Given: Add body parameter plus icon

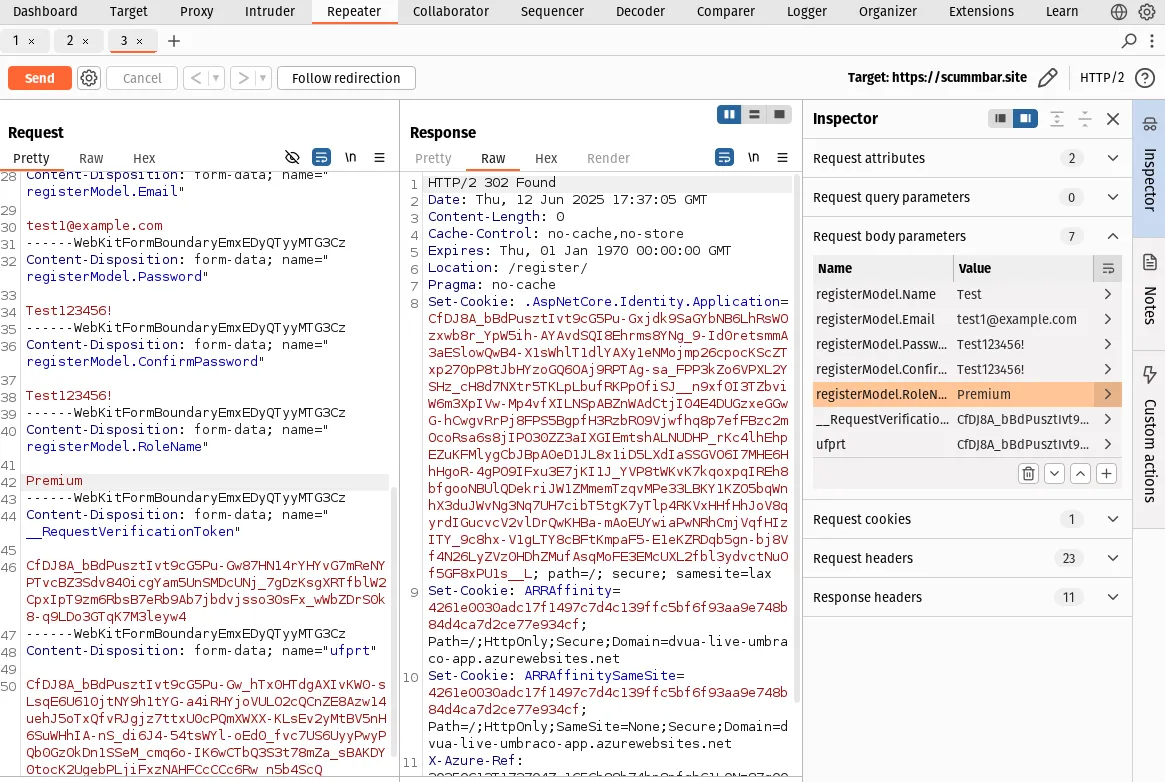Looking at the screenshot, I should 1106,474.
